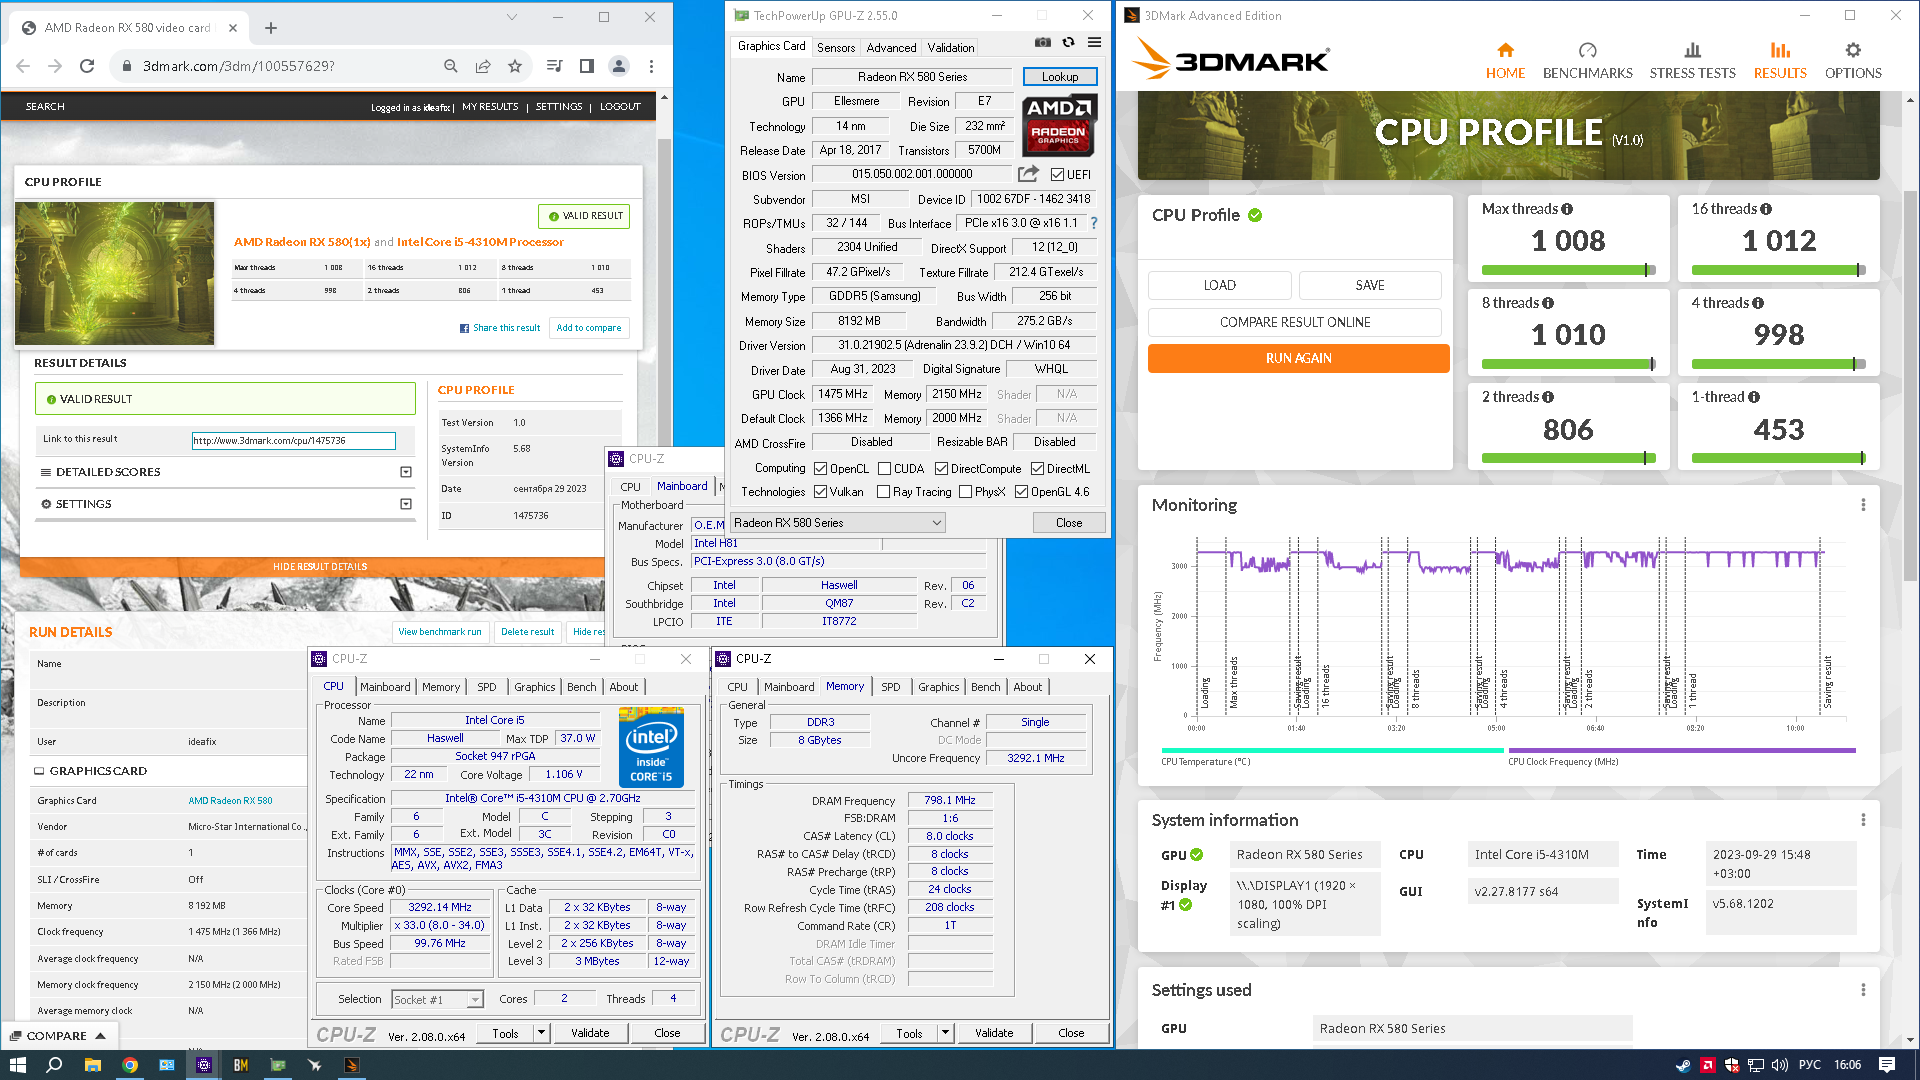This screenshot has width=1920, height=1080.
Task: Open System information three-dot menu
Action: 1863,820
